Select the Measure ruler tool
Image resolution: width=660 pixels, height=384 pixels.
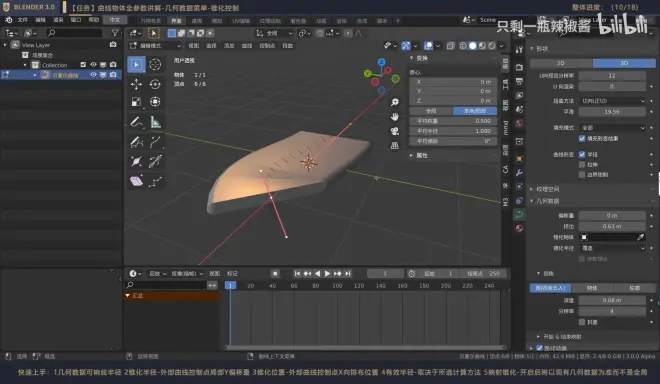pos(155,122)
